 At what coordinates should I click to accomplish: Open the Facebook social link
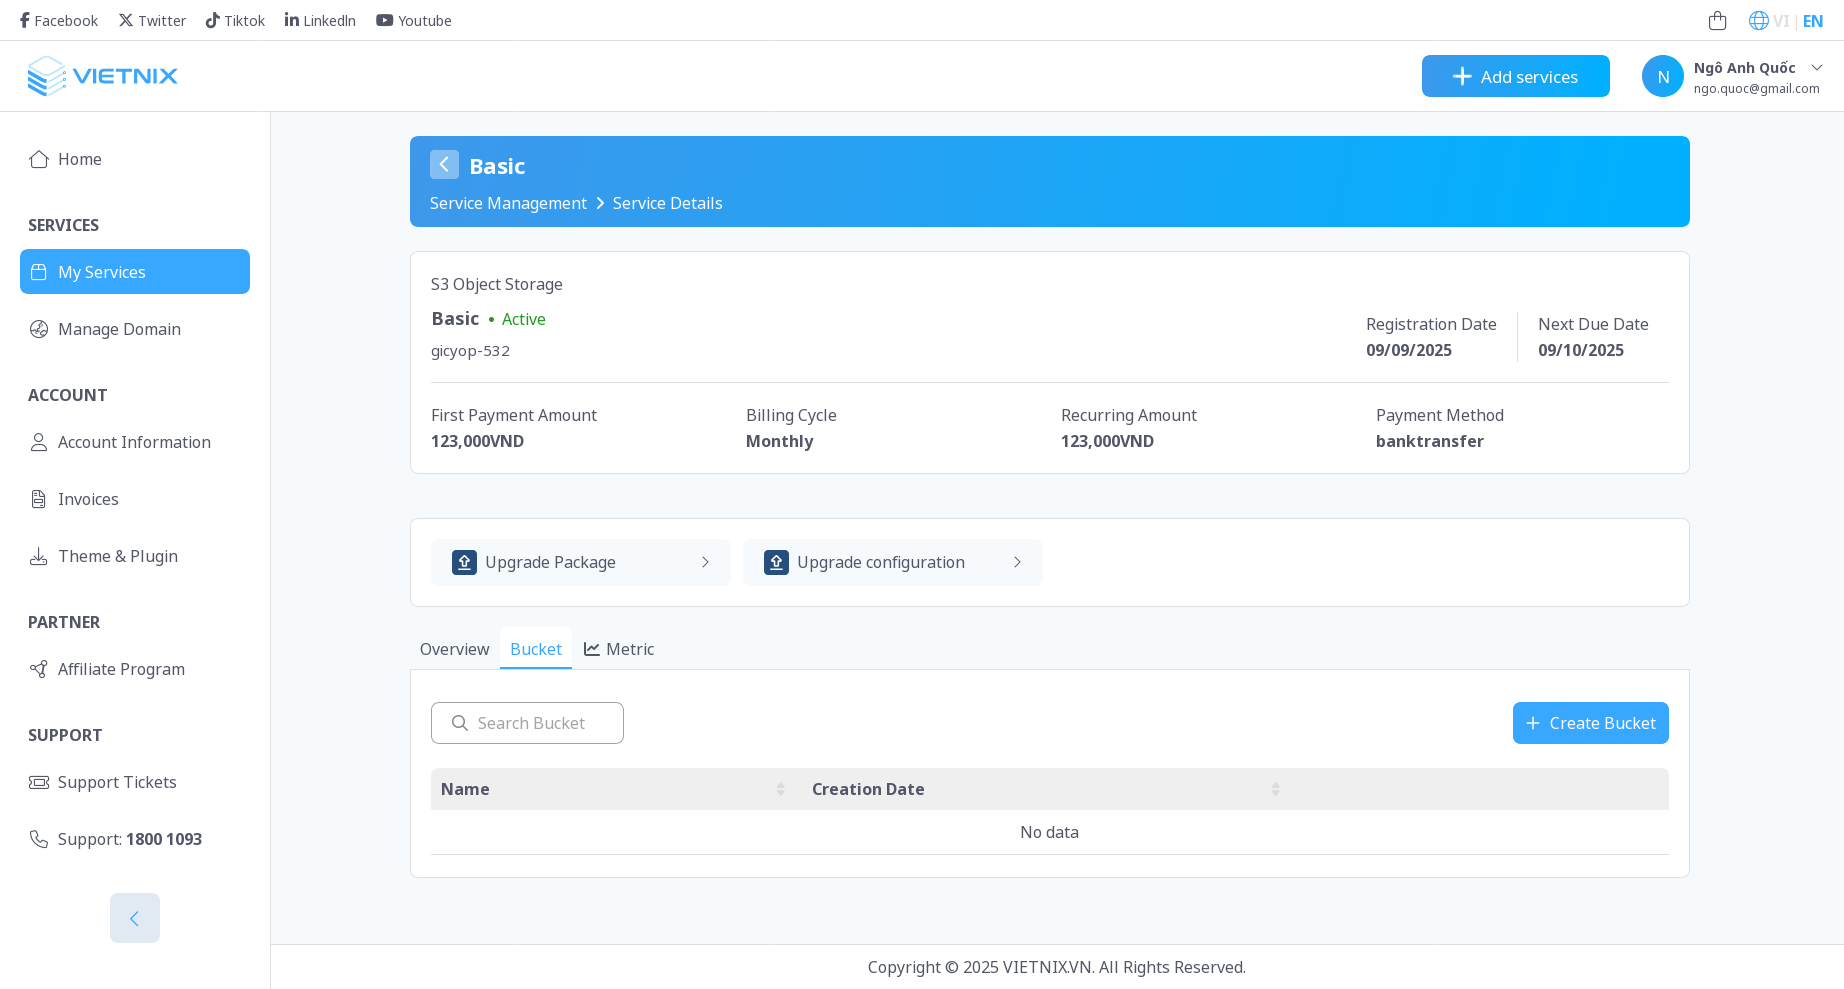[x=58, y=20]
